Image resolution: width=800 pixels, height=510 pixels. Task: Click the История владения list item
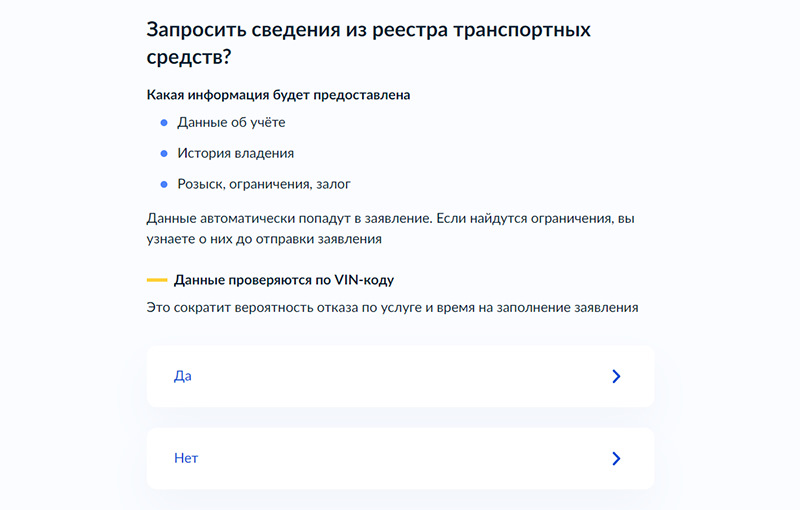235,154
